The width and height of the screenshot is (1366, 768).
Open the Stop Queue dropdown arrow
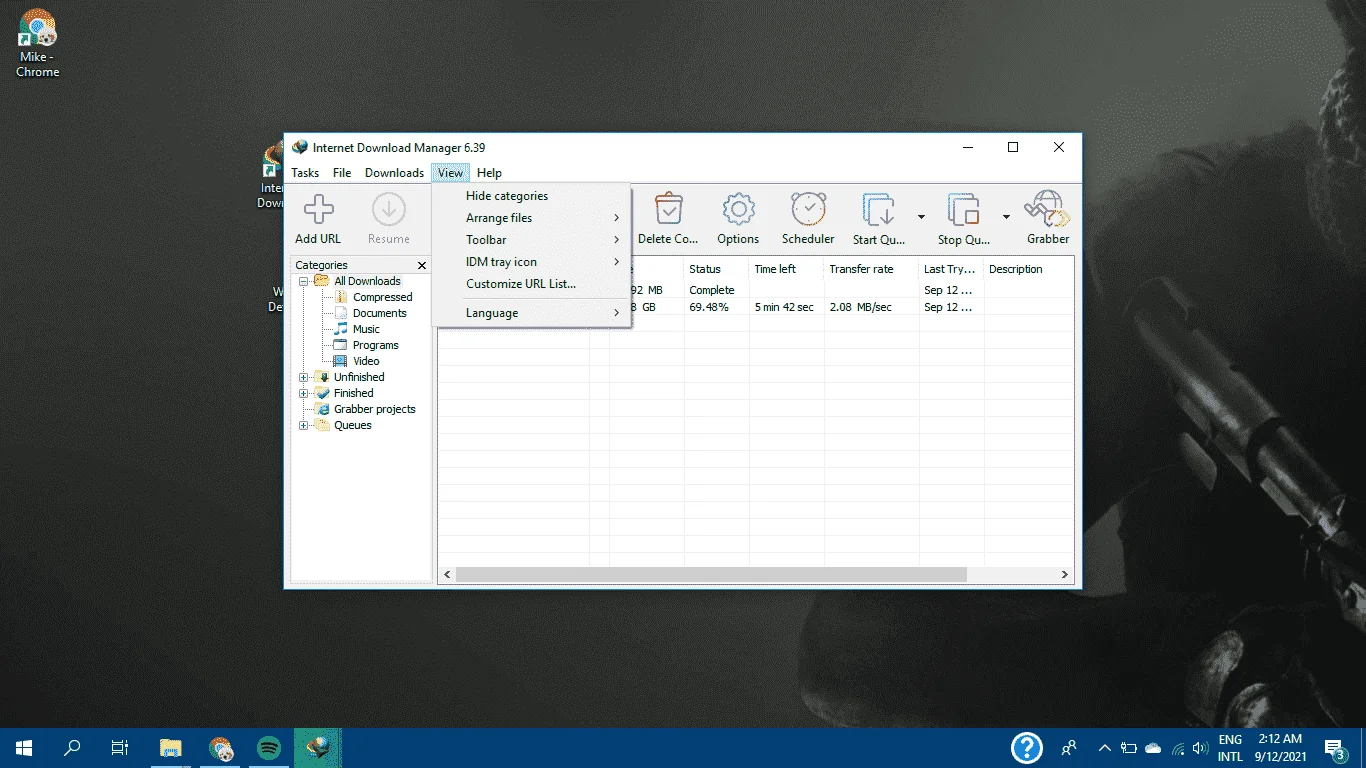pos(1006,217)
